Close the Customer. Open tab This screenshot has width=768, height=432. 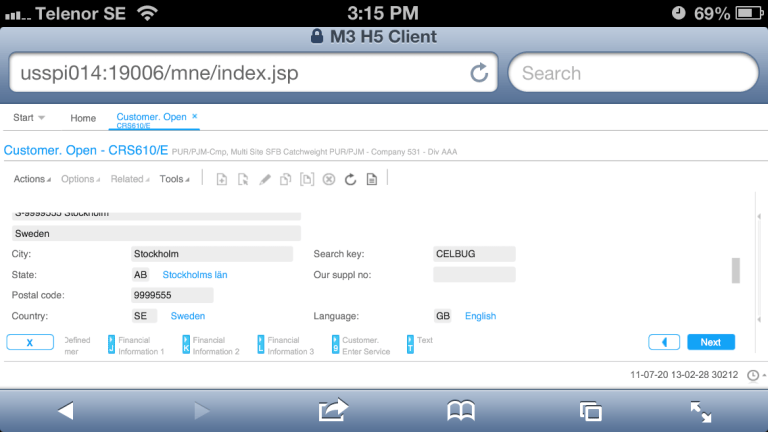(194, 116)
